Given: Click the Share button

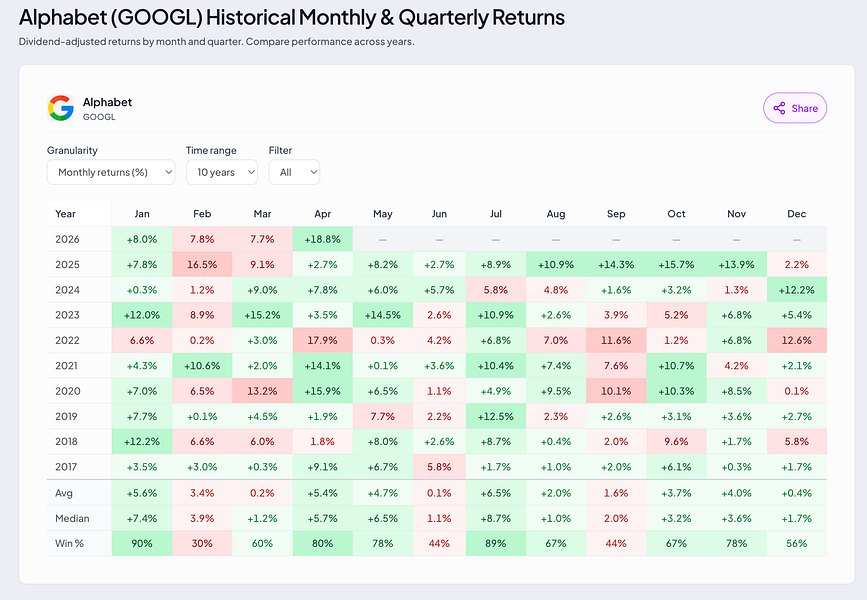Looking at the screenshot, I should pos(795,108).
